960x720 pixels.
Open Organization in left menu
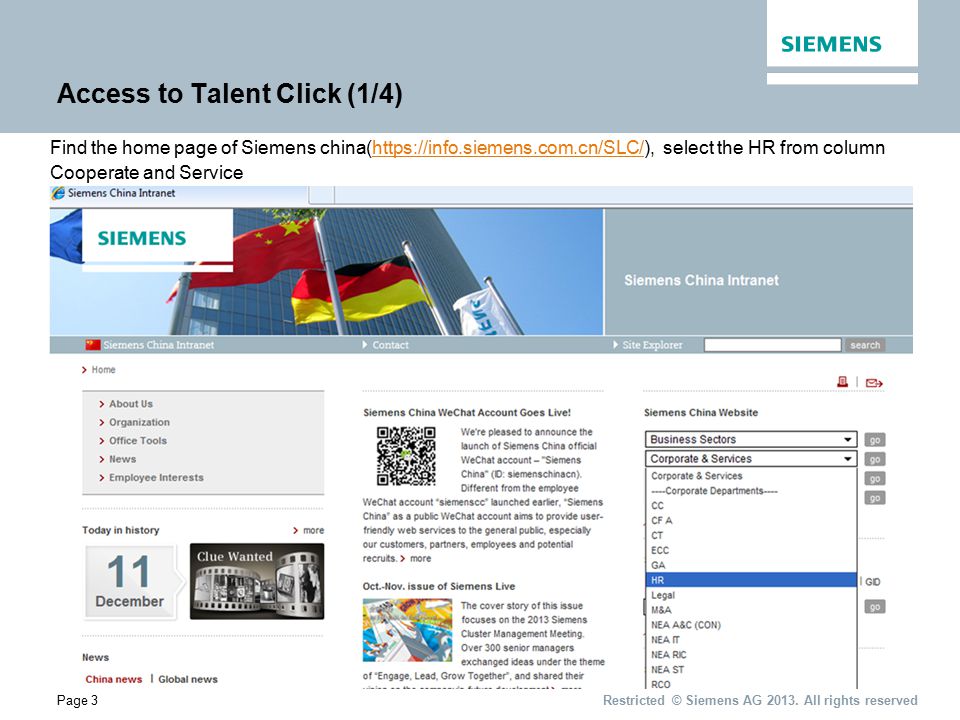140,422
